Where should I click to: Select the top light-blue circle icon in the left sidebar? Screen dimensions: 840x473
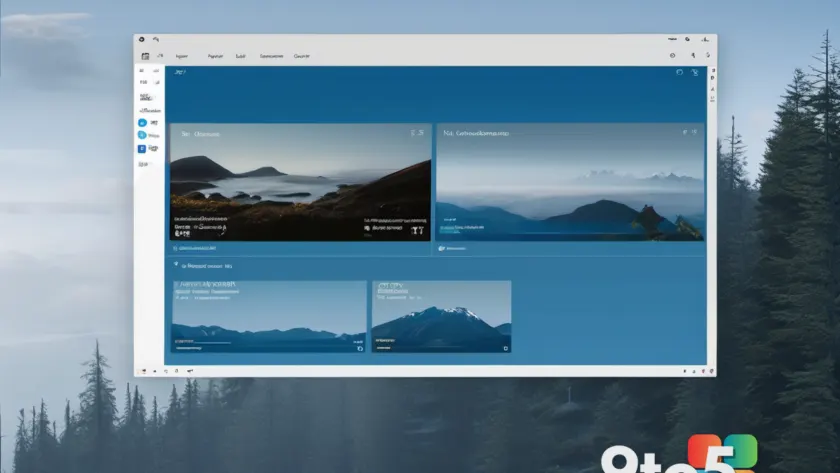[142, 123]
